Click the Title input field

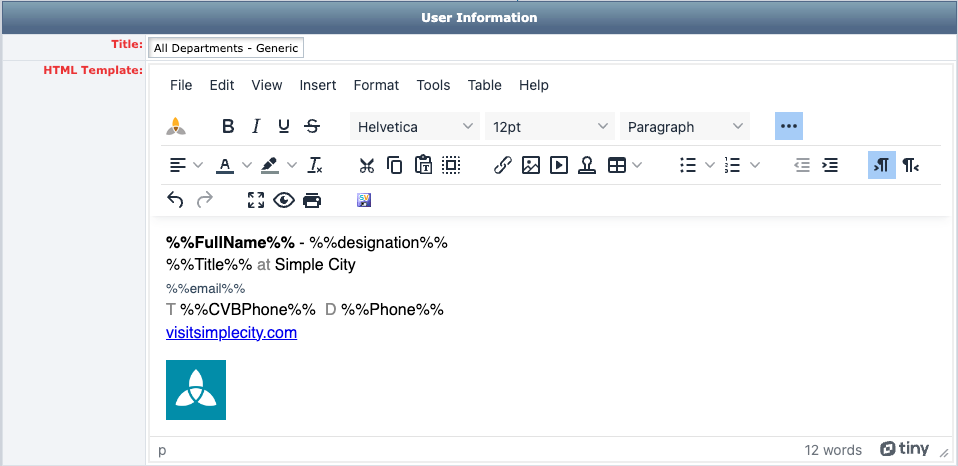pyautogui.click(x=226, y=48)
